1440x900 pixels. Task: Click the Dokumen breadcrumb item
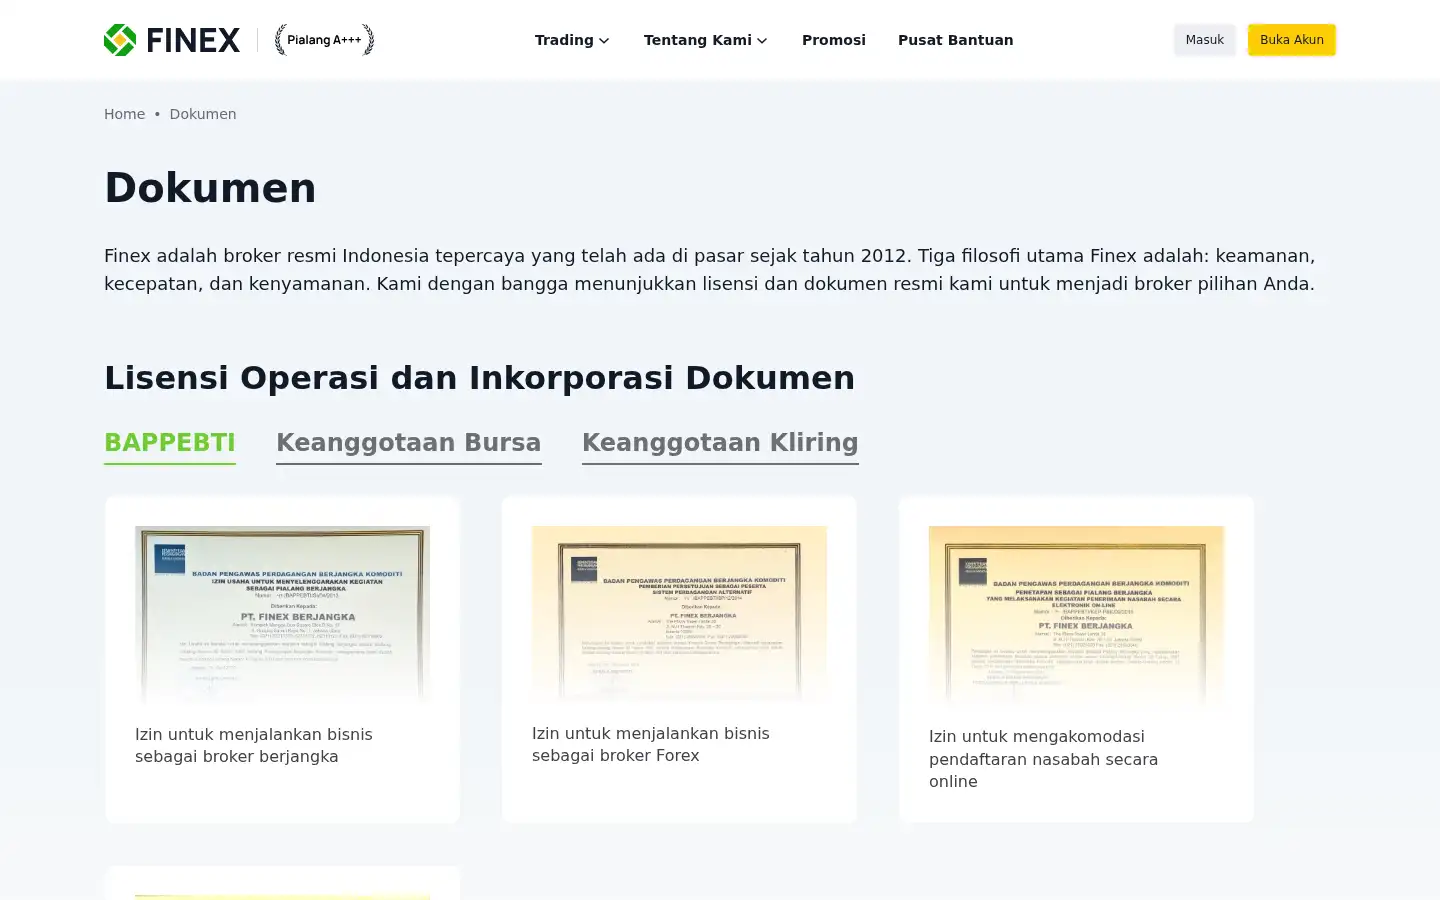pyautogui.click(x=203, y=114)
